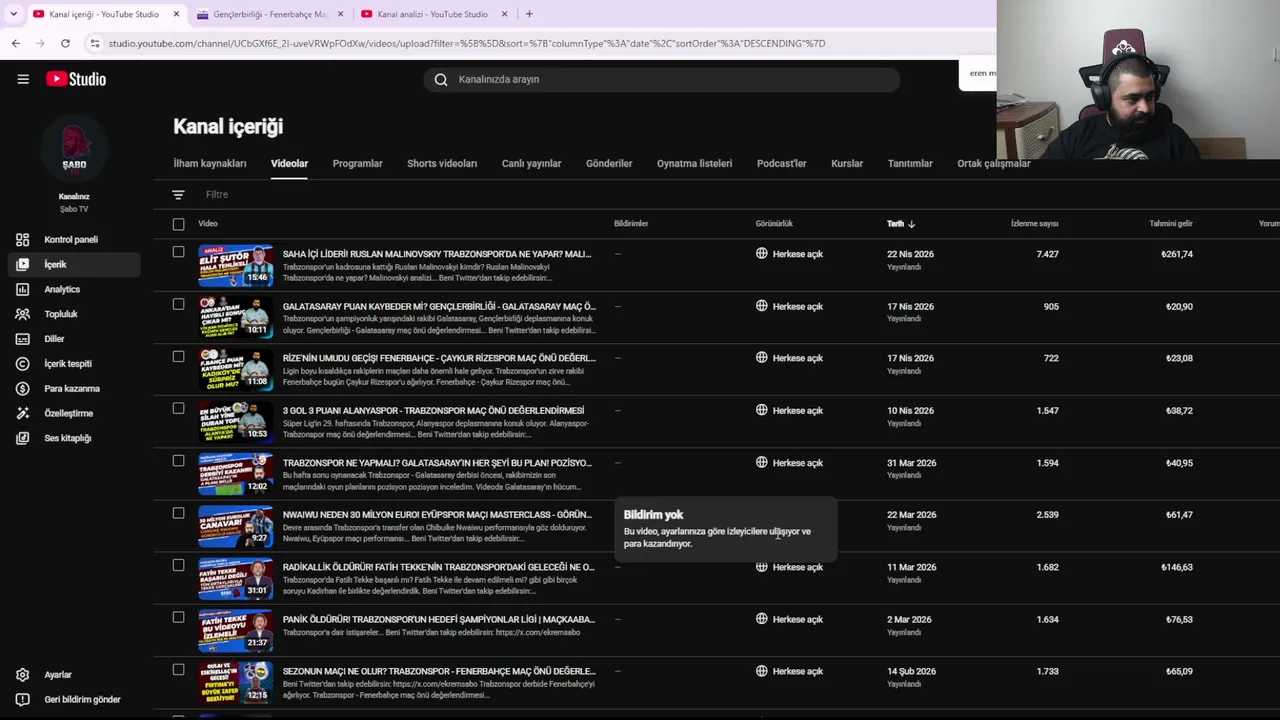This screenshot has width=1280, height=720.
Task: Click the descending arrow next to Tarih
Action: point(912,224)
